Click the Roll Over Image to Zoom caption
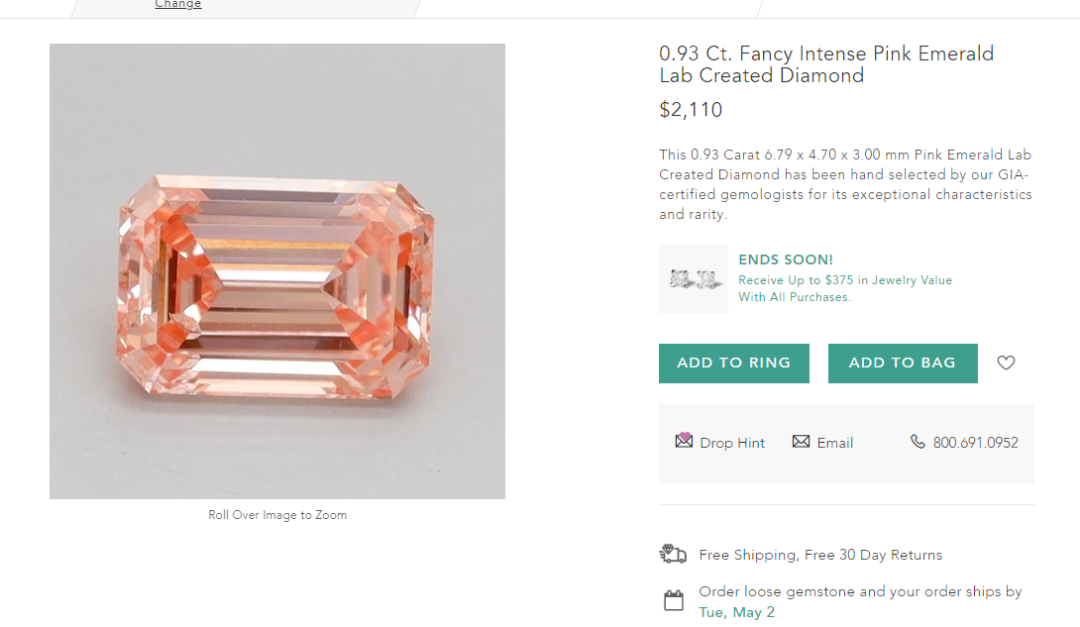The height and width of the screenshot is (627, 1080). pos(277,515)
